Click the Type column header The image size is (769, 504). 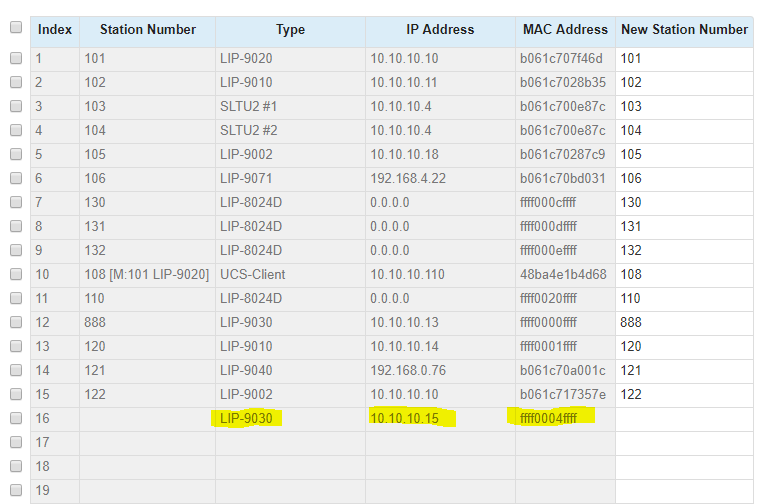tap(290, 30)
